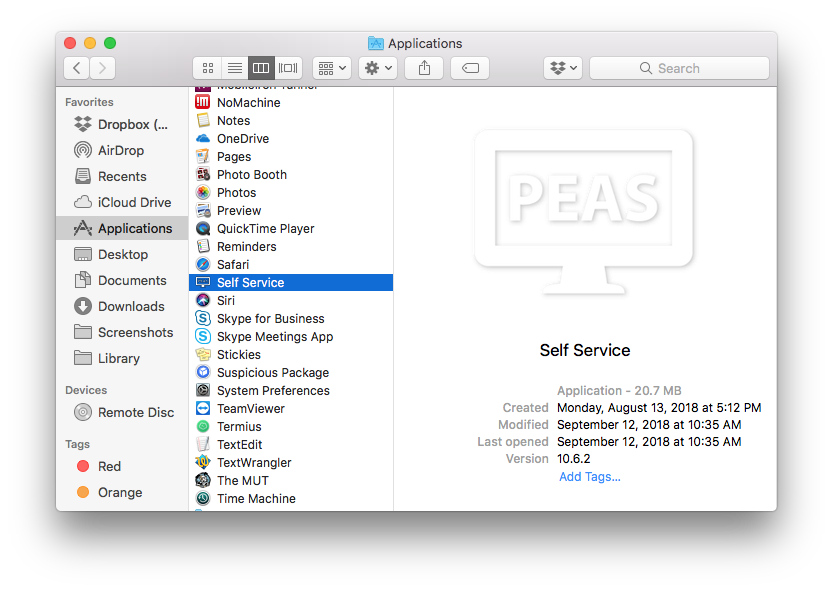Open Desktop in the sidebar
Image resolution: width=833 pixels, height=591 pixels.
tap(122, 255)
